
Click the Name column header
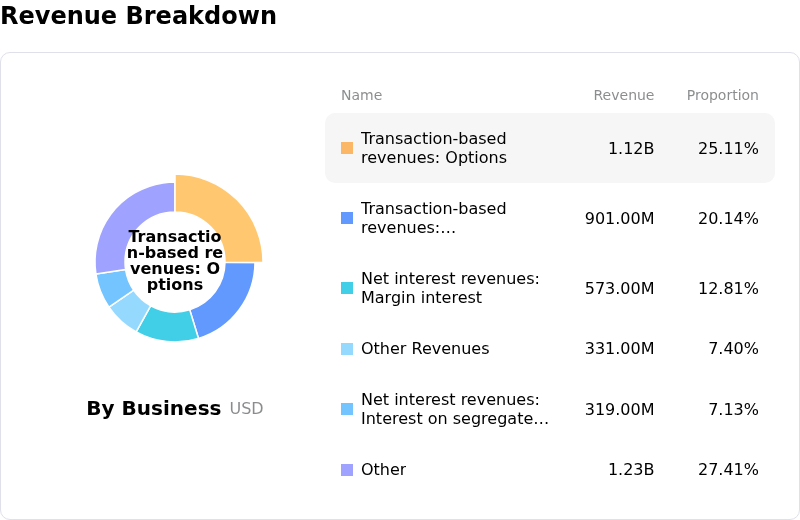361,96
